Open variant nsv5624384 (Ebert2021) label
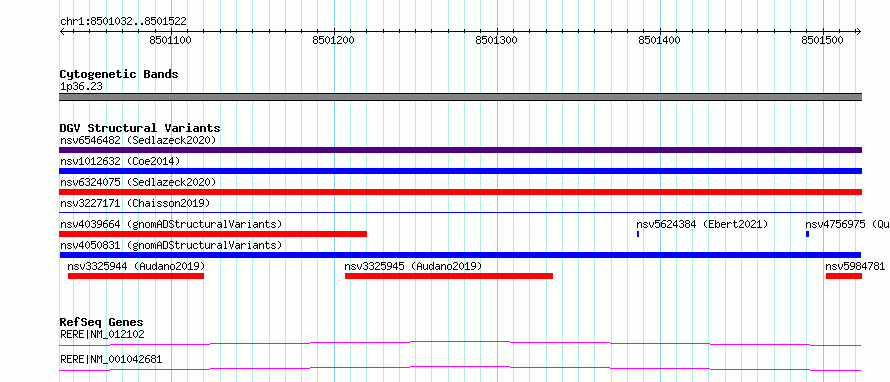This screenshot has height=382, width=890. click(702, 224)
